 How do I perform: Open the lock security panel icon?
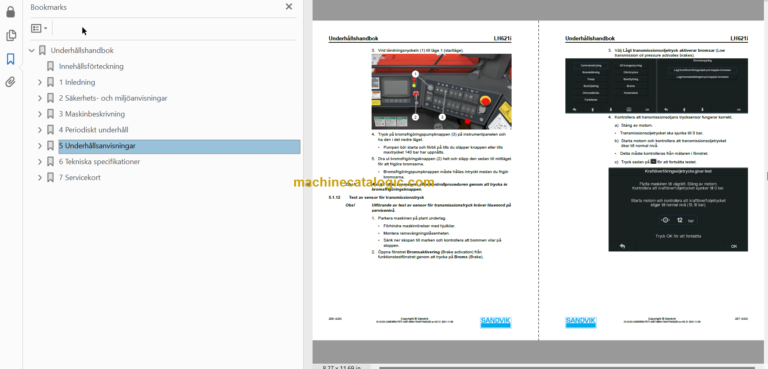tap(10, 12)
